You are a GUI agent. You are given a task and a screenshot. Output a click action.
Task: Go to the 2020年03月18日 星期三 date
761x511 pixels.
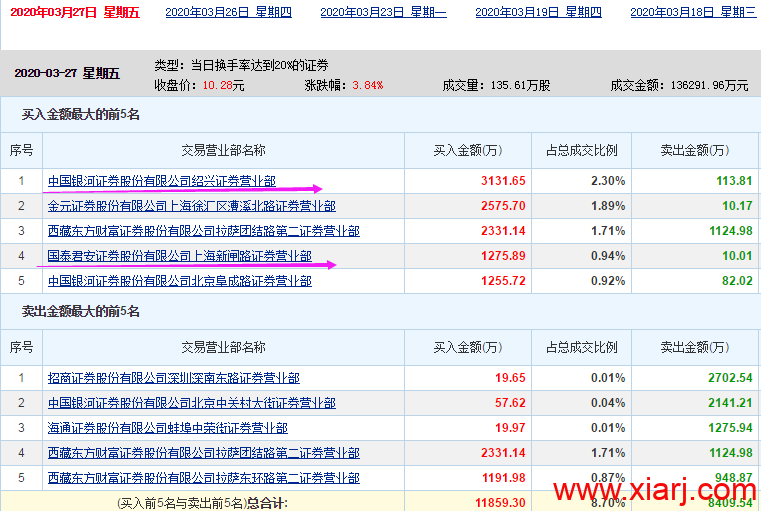(693, 12)
